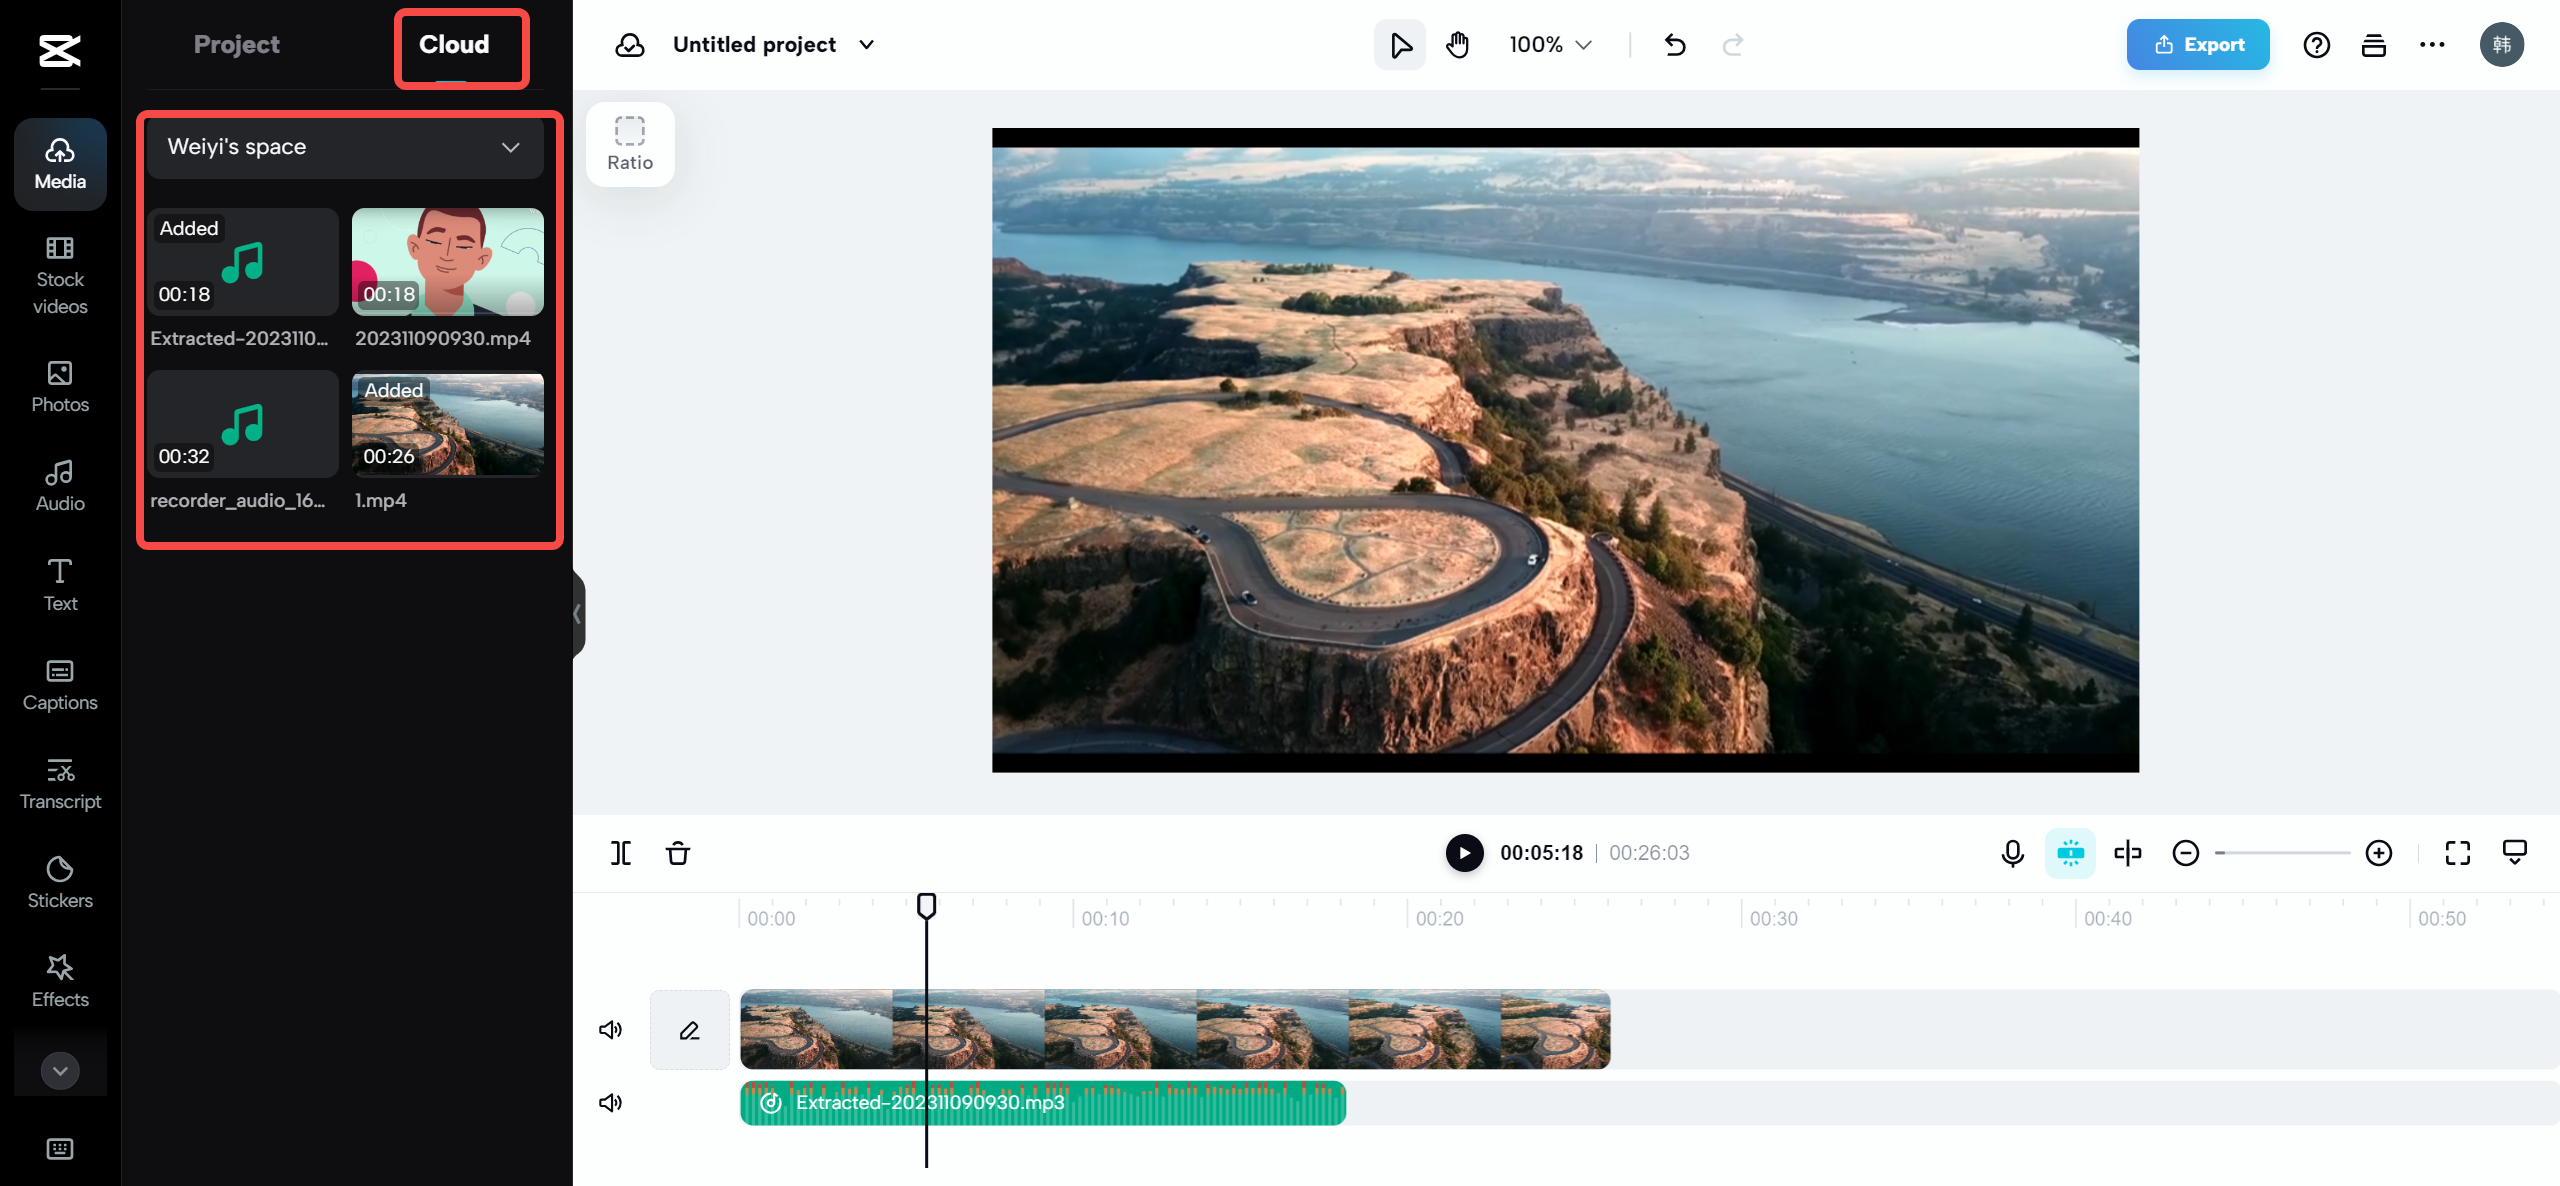
Task: Click current timecode 00:05:18
Action: click(x=1541, y=853)
